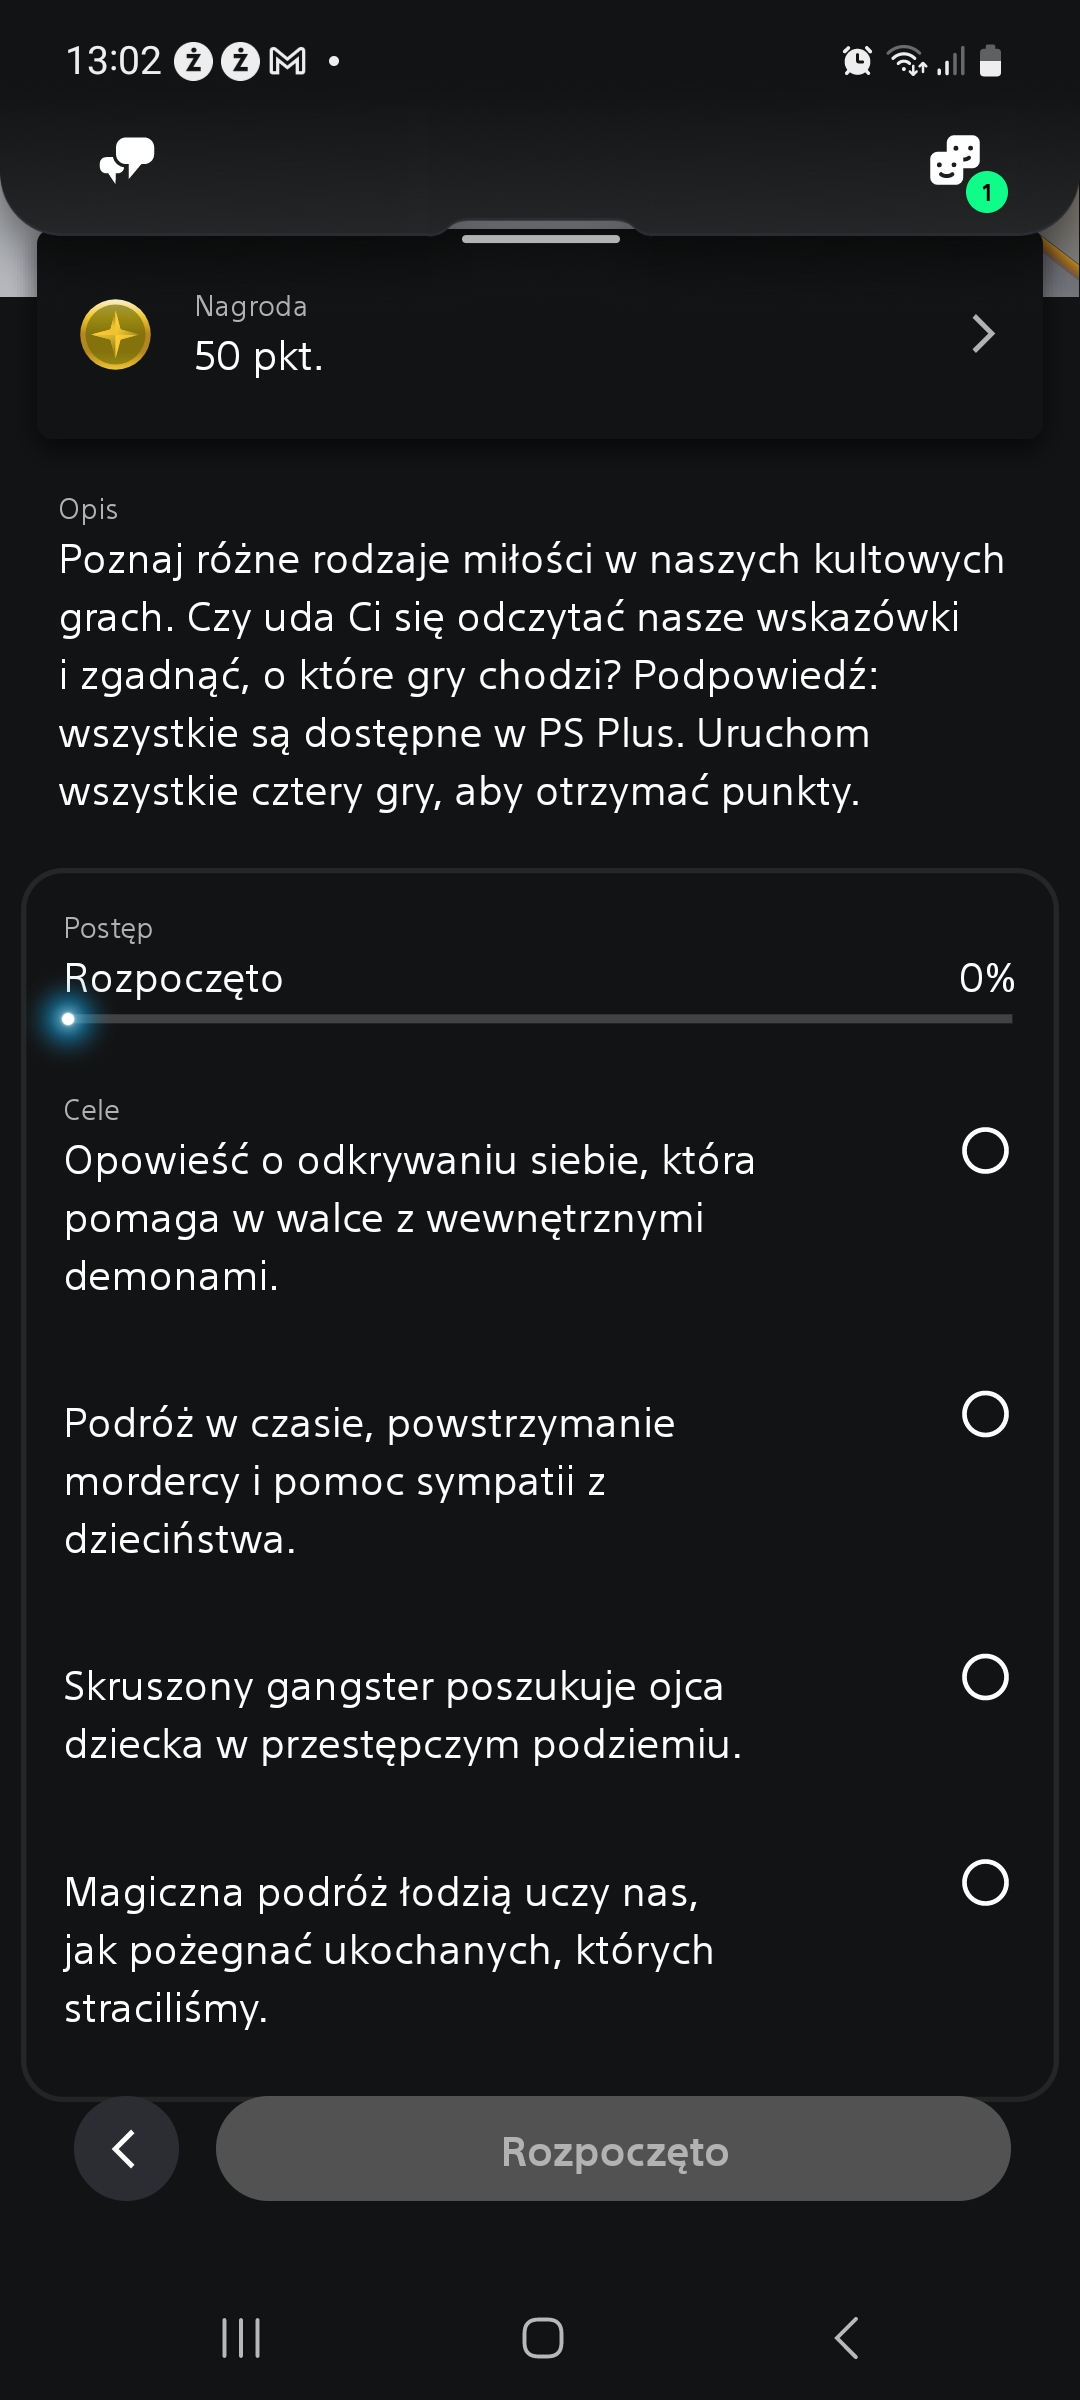Open the Nagroda 50 pkt. row
Viewport: 1080px width, 2400px height.
click(540, 334)
